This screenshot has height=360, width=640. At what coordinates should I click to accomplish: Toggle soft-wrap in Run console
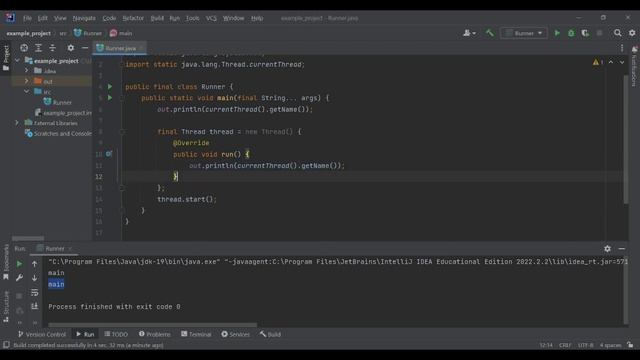(35, 292)
